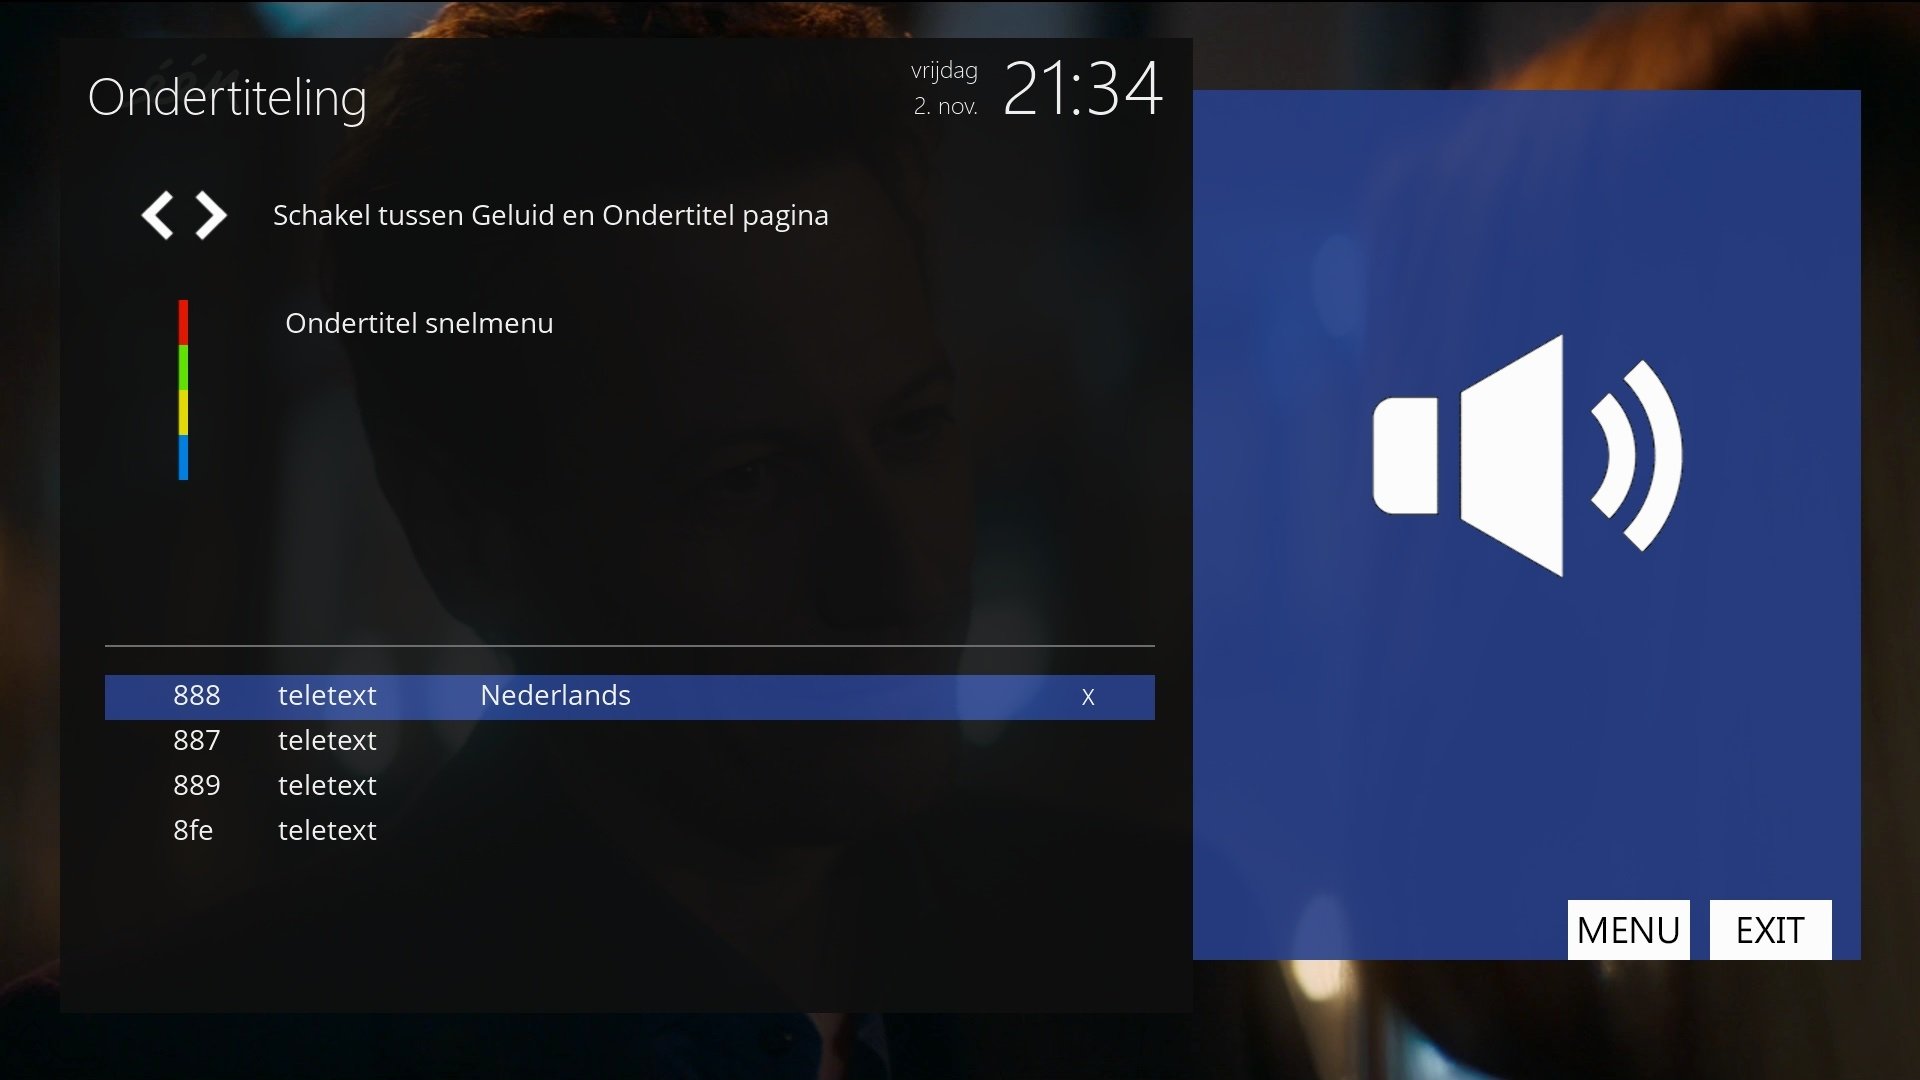Click the vrijdag 2. nov. date
The width and height of the screenshot is (1920, 1080).
point(944,88)
